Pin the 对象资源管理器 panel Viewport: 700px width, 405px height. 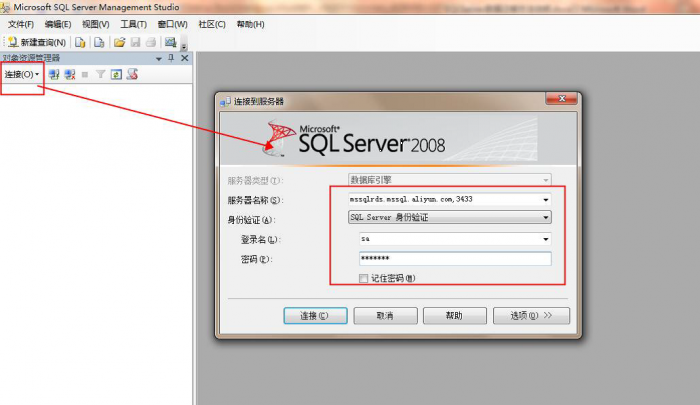coord(170,59)
